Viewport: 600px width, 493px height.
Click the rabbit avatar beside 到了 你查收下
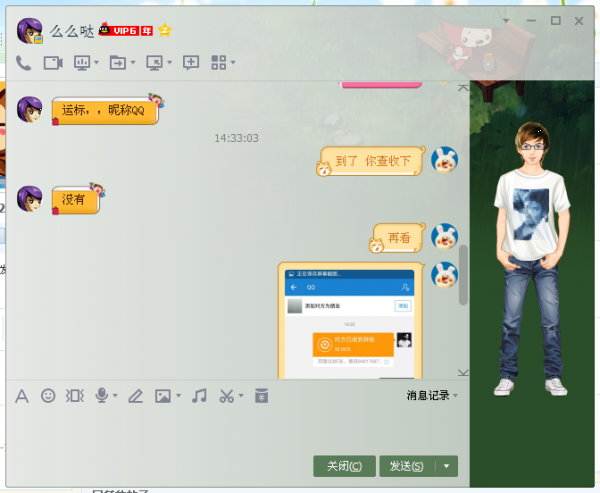coord(444,160)
